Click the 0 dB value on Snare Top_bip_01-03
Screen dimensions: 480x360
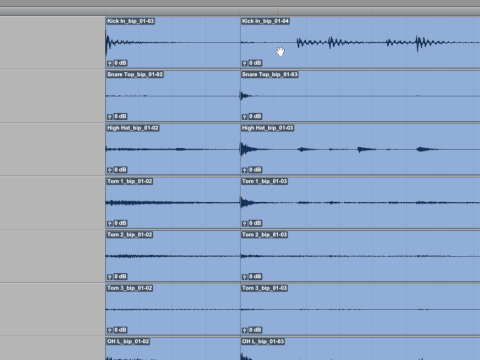coord(255,116)
